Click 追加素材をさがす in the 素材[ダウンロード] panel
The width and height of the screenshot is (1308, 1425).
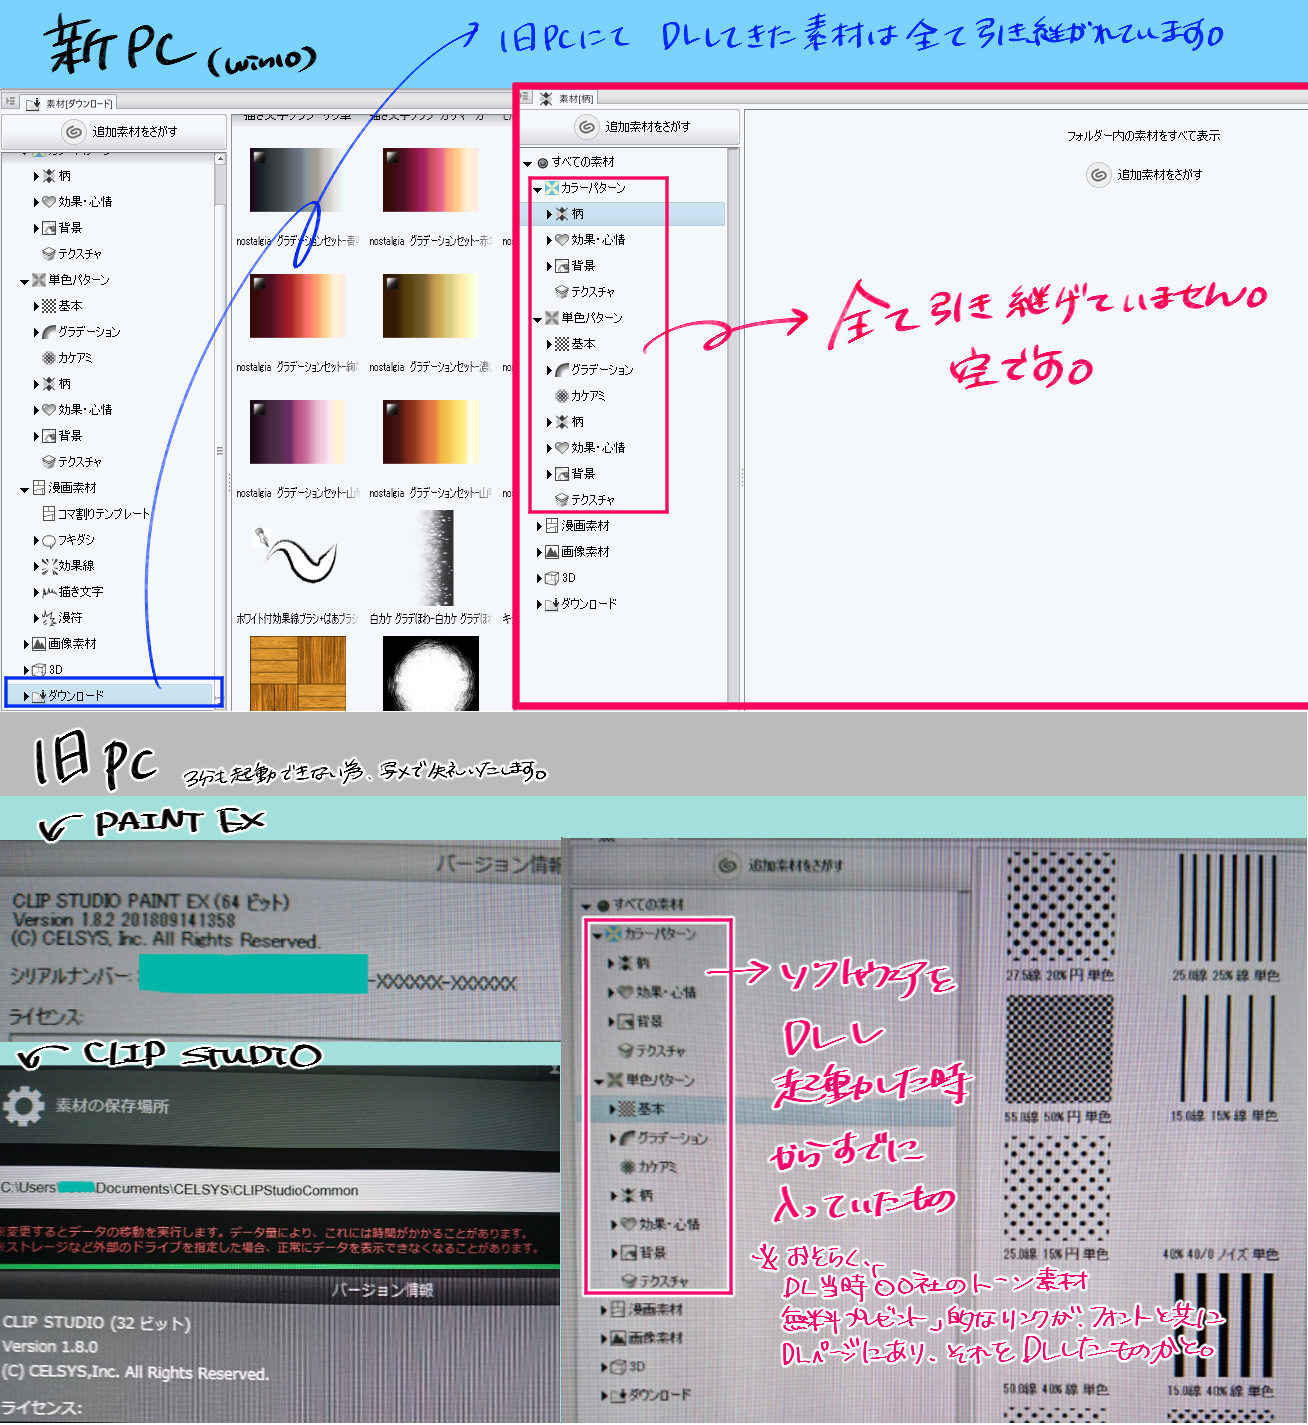tap(114, 132)
